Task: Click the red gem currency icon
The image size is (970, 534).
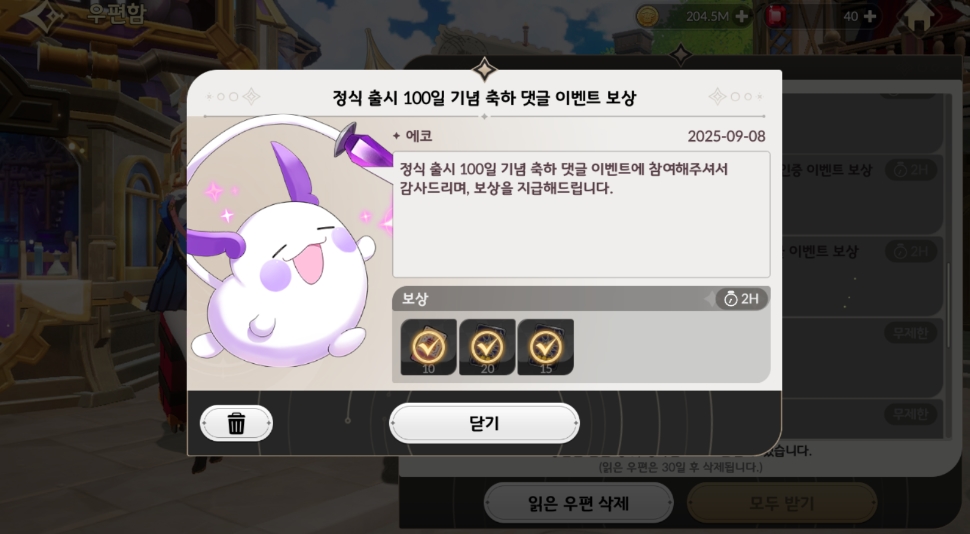Action: click(775, 16)
